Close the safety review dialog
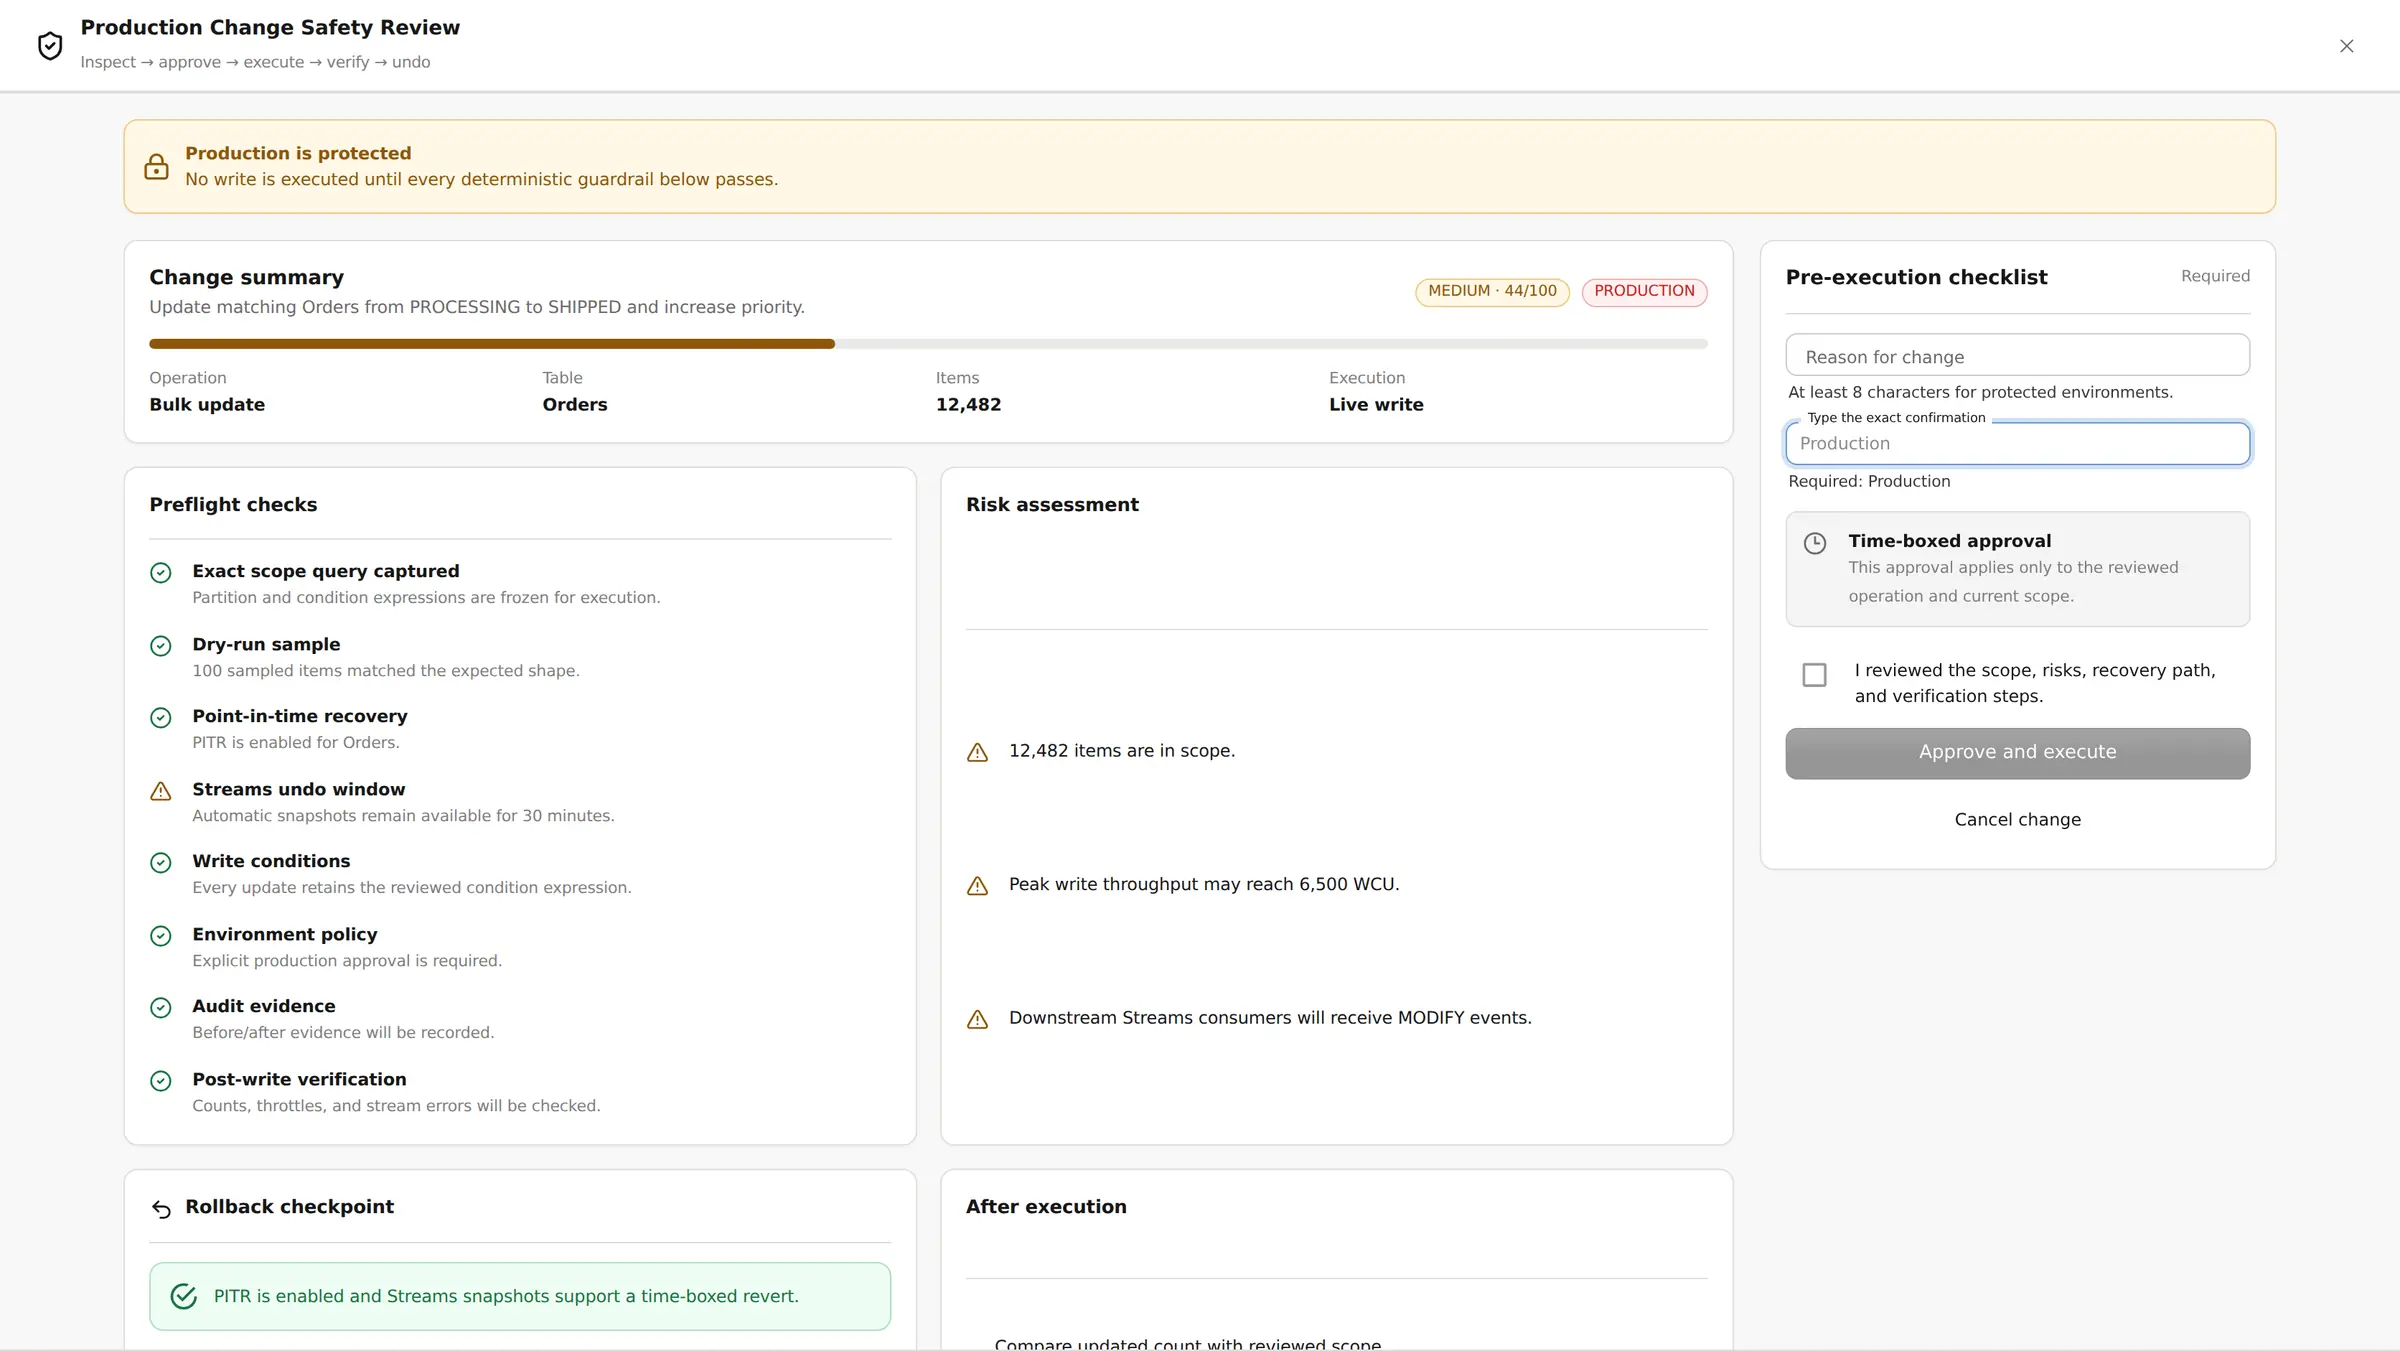Image resolution: width=2400 pixels, height=1351 pixels. point(2346,46)
